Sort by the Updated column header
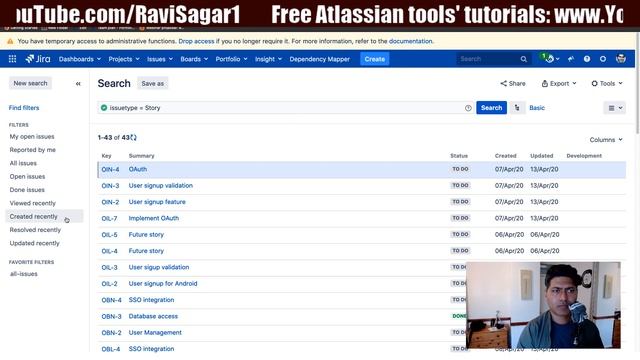This screenshot has height=360, width=640. pos(542,156)
